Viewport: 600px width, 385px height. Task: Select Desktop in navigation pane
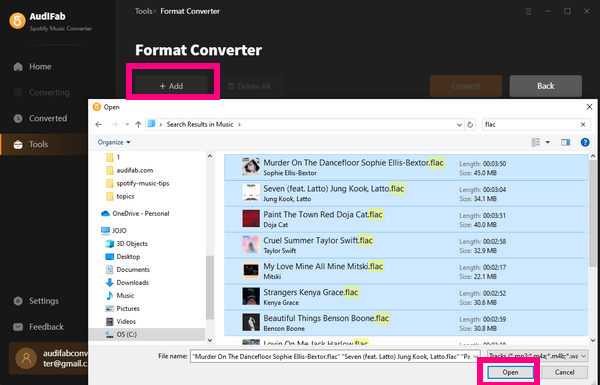coord(122,257)
